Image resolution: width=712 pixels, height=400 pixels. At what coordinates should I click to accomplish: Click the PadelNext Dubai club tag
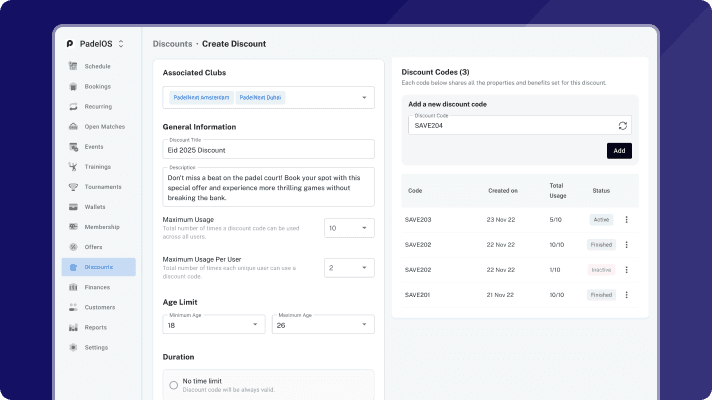pos(260,98)
